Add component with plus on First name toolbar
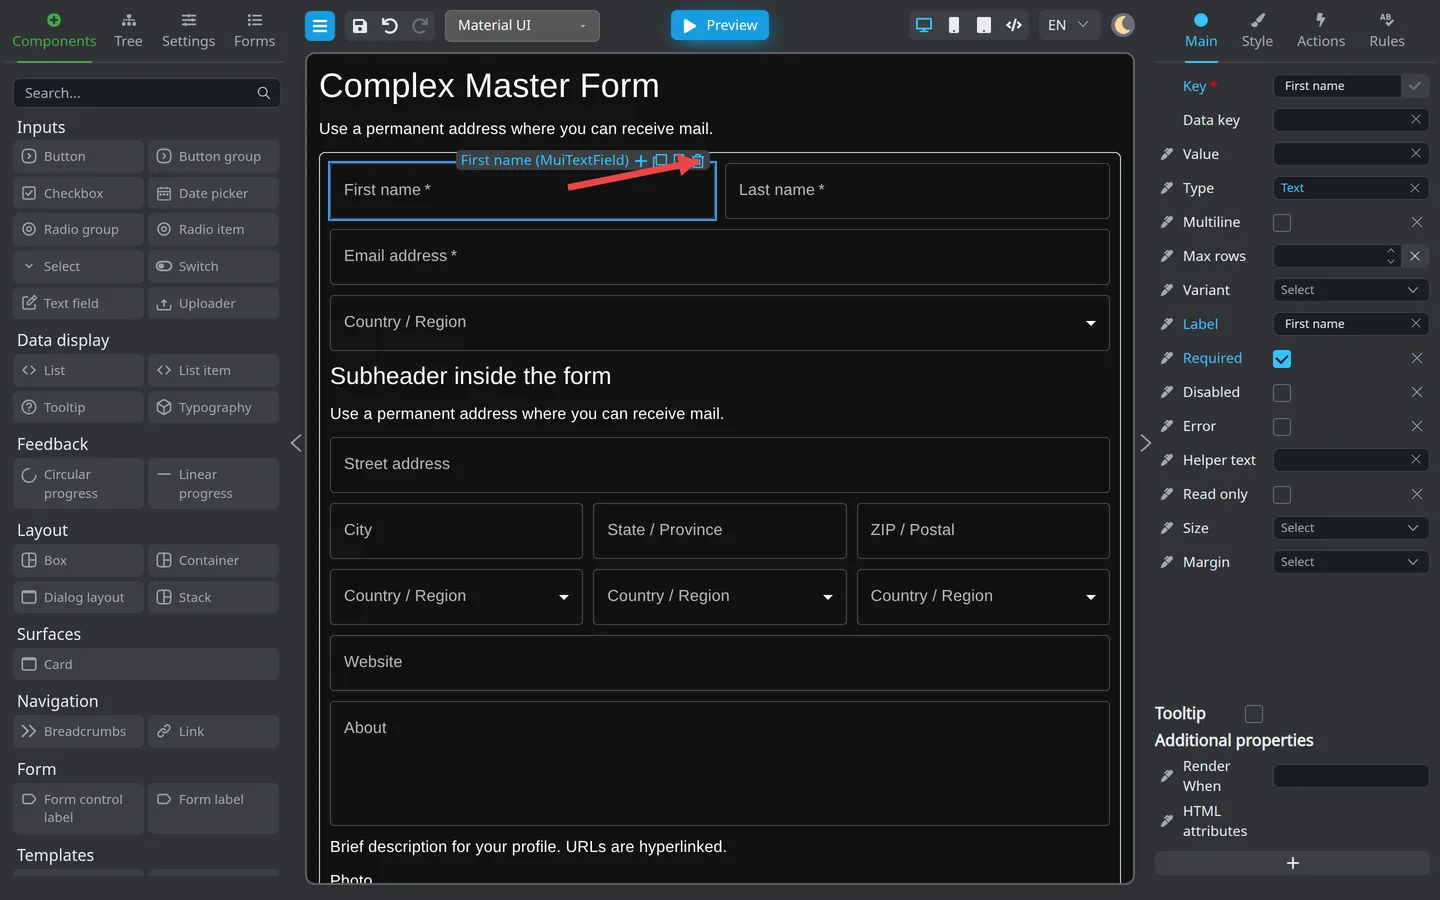 641,160
